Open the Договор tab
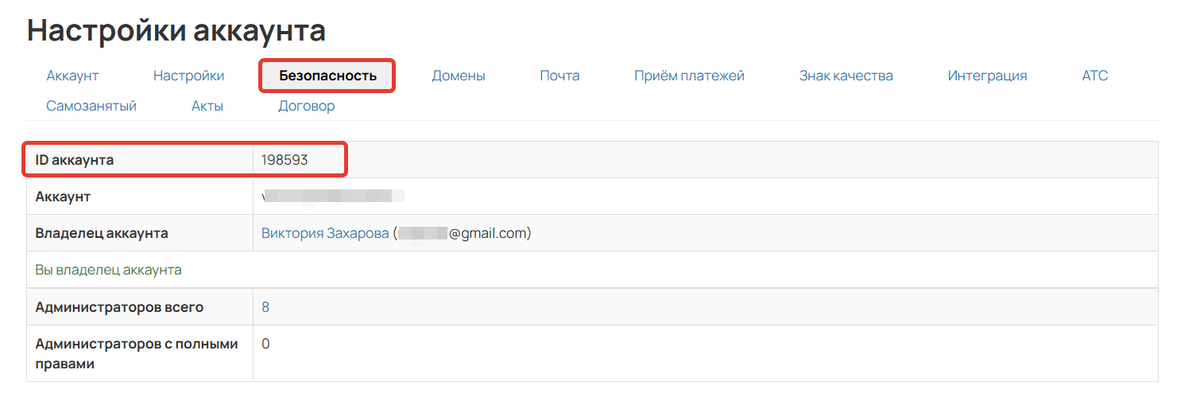Screen dimensions: 1200x401 [x=306, y=105]
